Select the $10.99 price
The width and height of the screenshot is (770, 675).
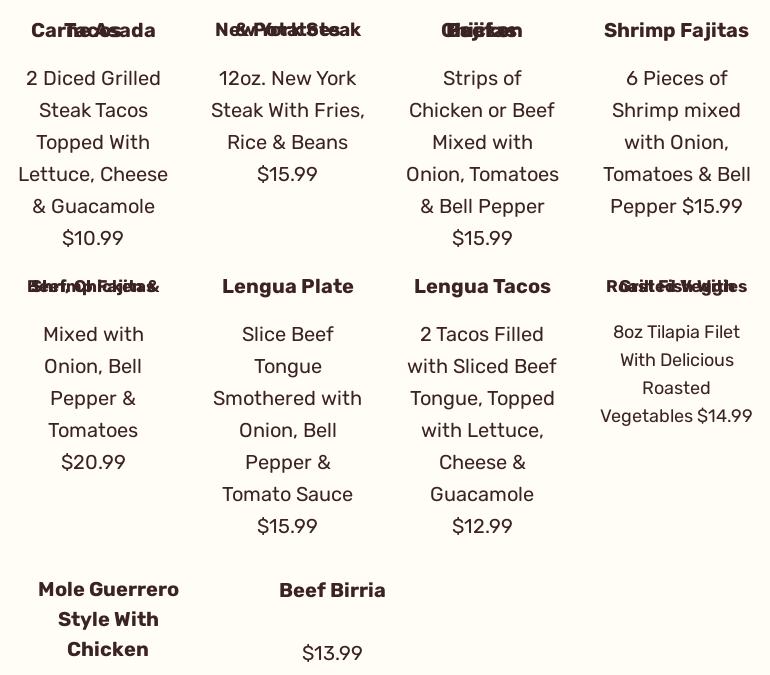tap(93, 238)
